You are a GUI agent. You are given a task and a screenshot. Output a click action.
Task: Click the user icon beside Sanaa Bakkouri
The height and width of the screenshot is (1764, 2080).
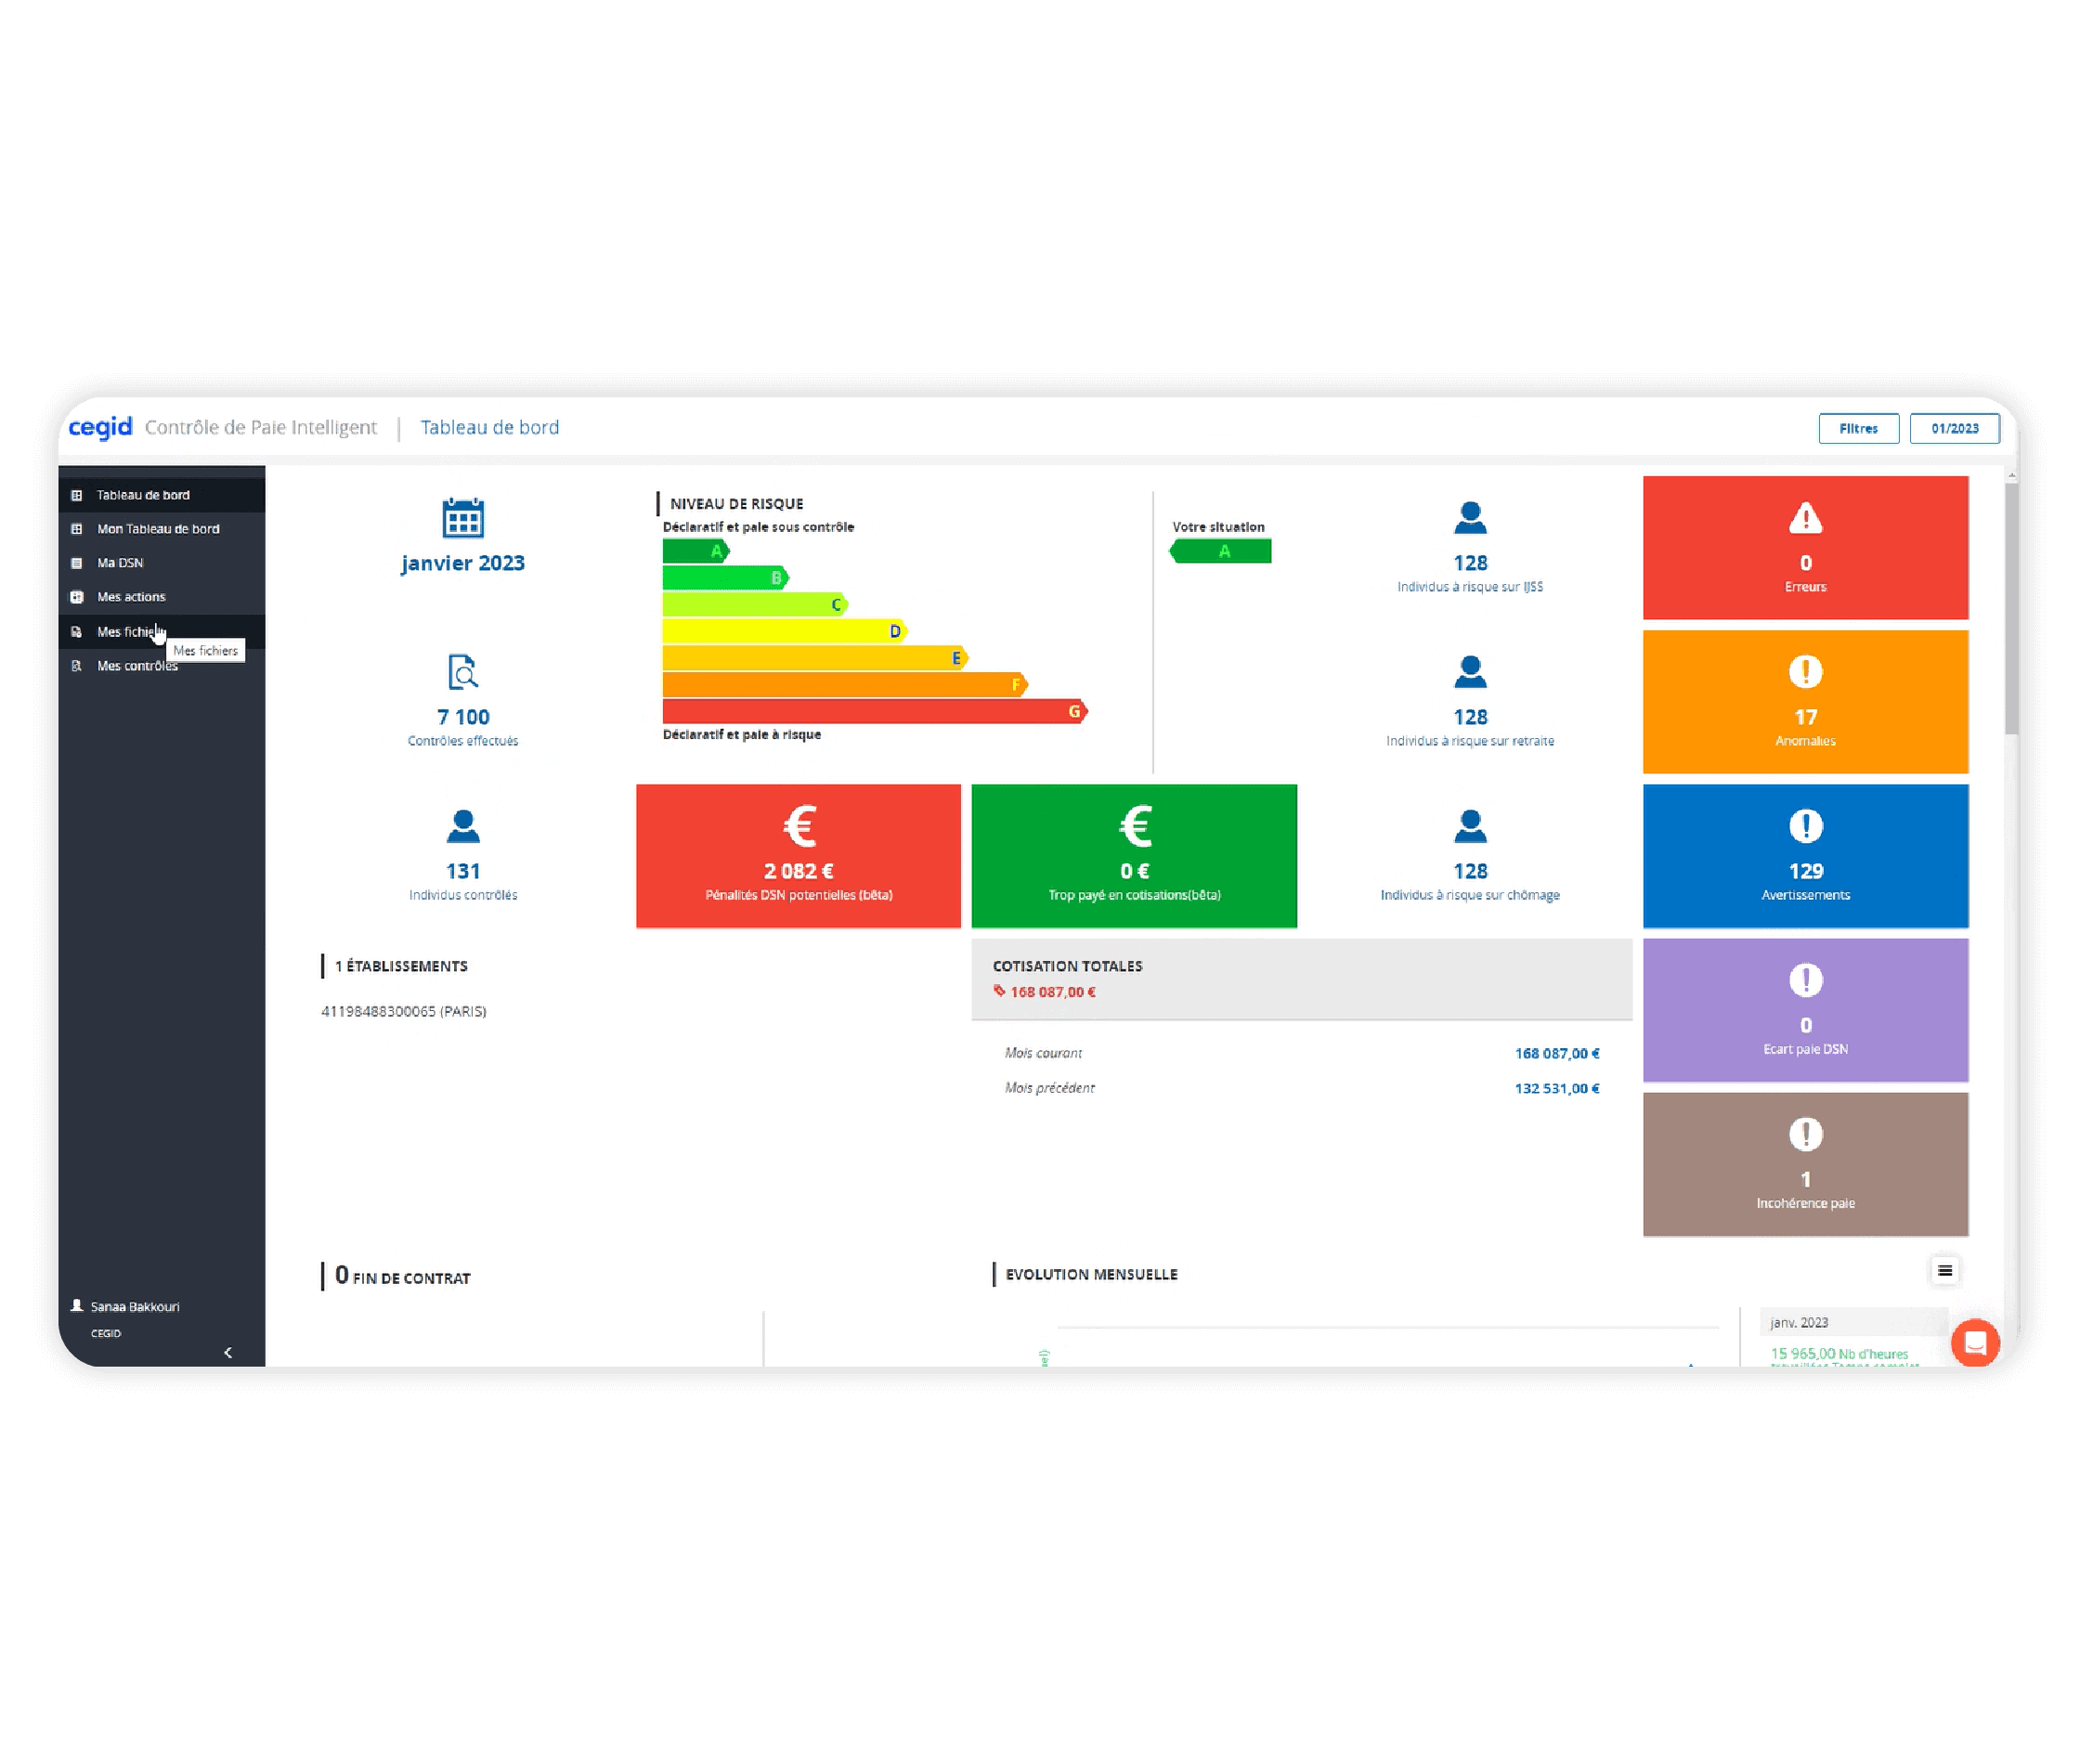tap(77, 1306)
